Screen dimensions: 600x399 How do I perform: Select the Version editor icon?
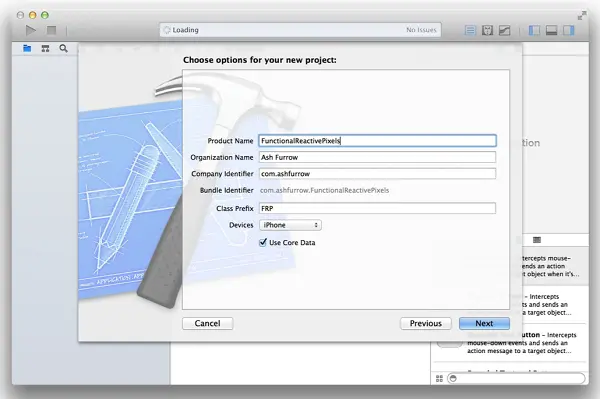(x=505, y=30)
